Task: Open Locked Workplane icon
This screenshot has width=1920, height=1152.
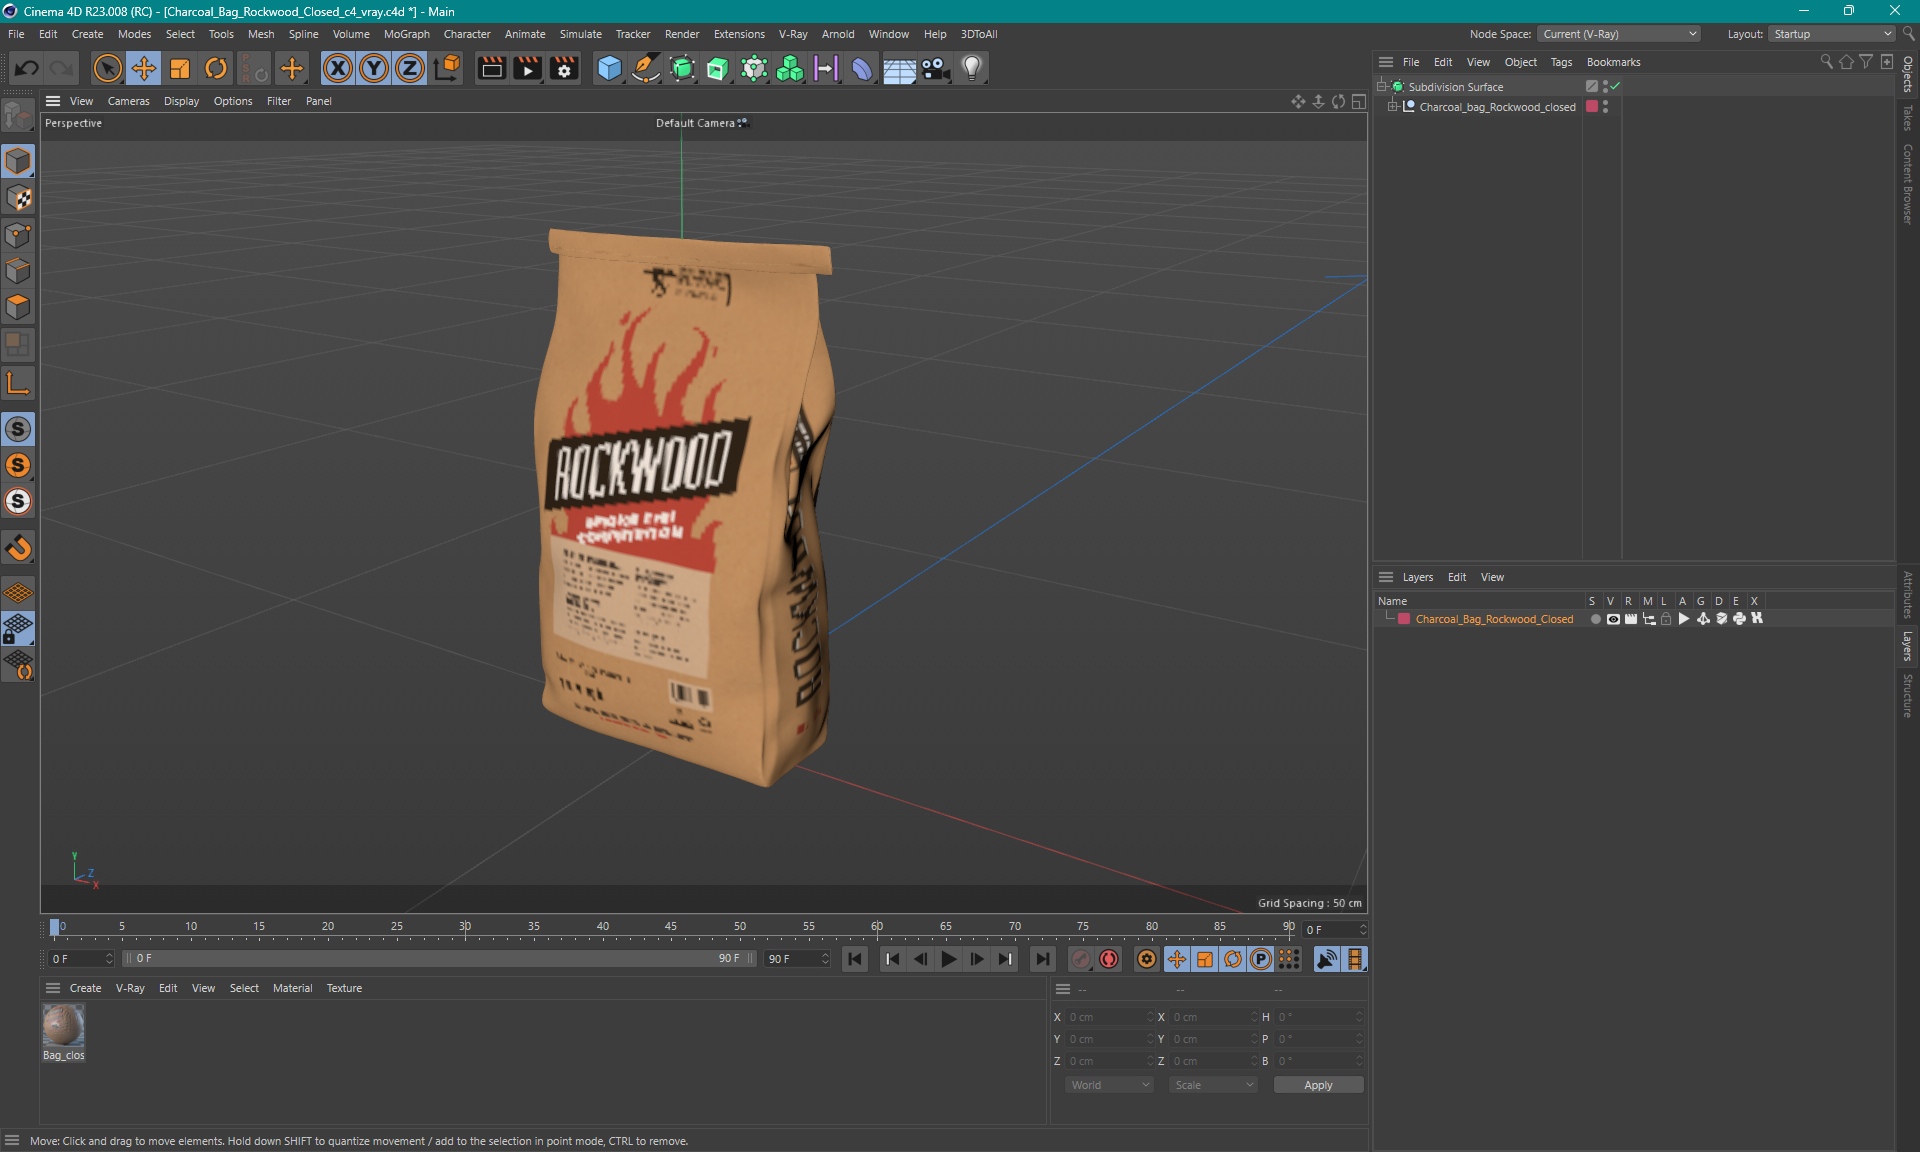Action: [18, 629]
